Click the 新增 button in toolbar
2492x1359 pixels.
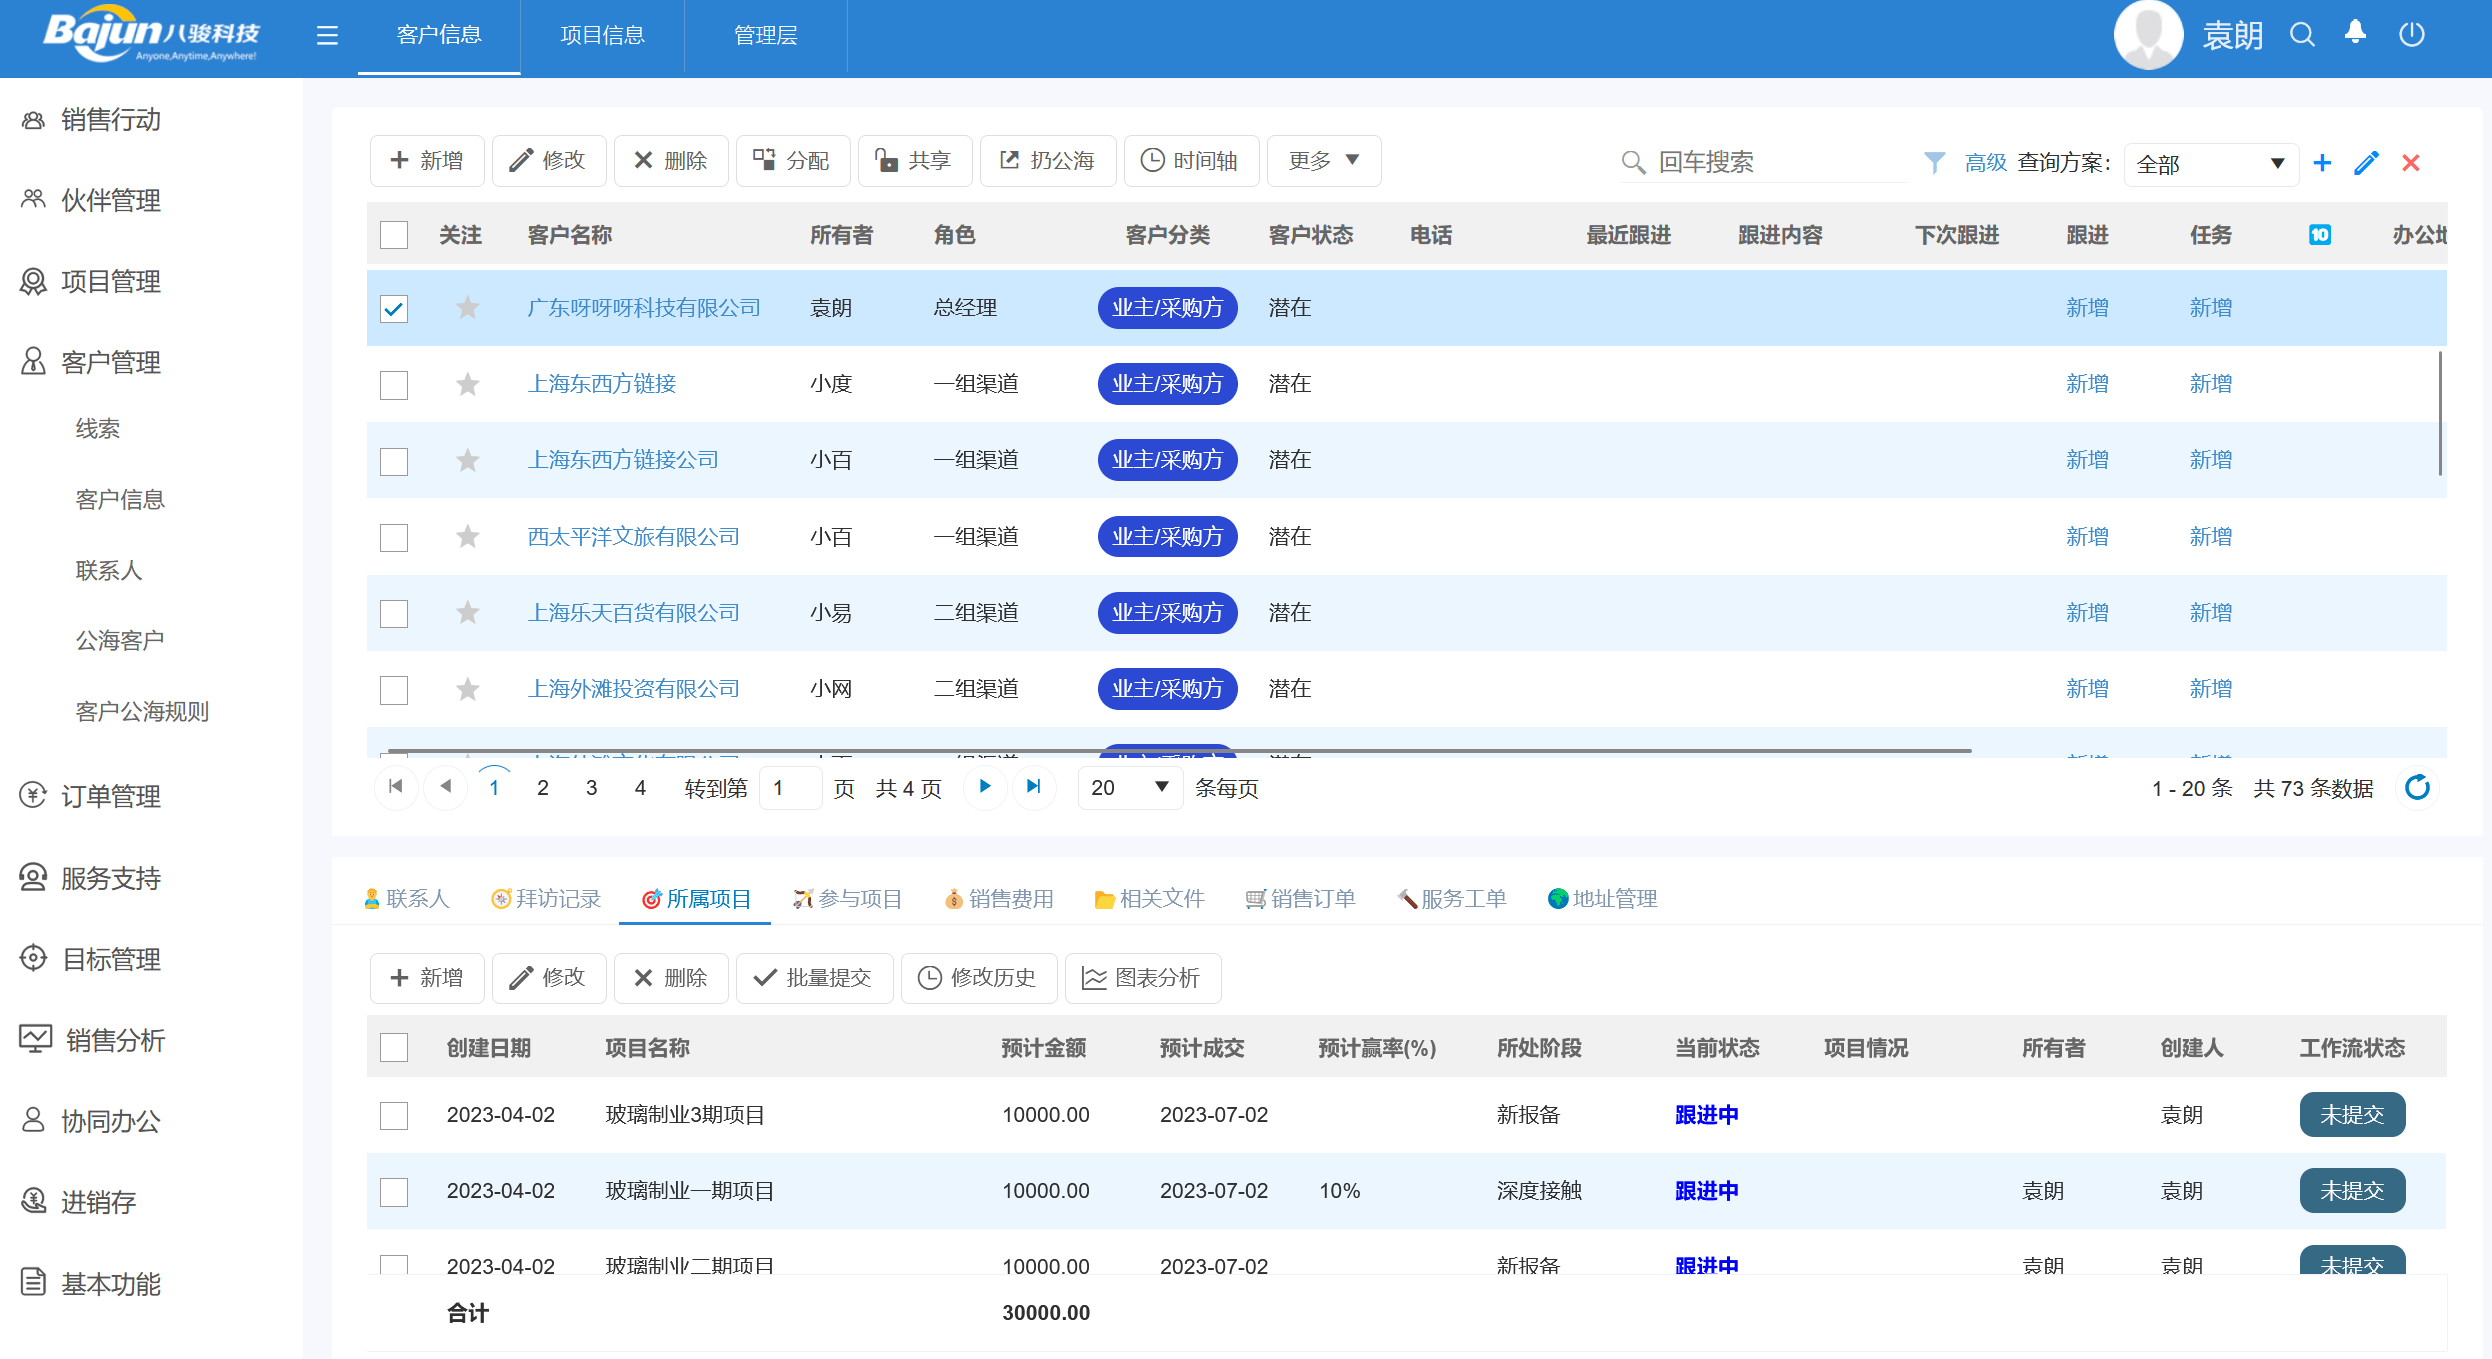click(427, 161)
